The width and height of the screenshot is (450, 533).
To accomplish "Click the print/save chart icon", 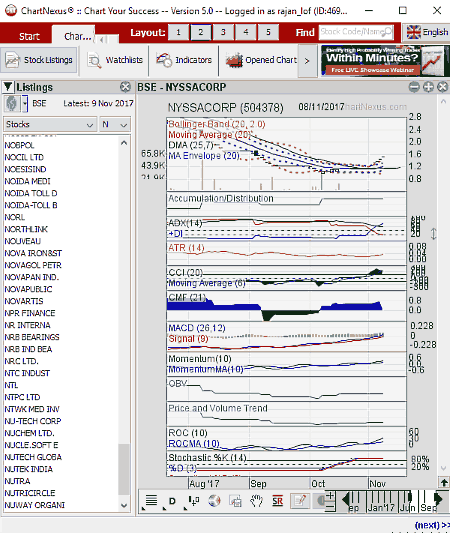I will point(236,501).
